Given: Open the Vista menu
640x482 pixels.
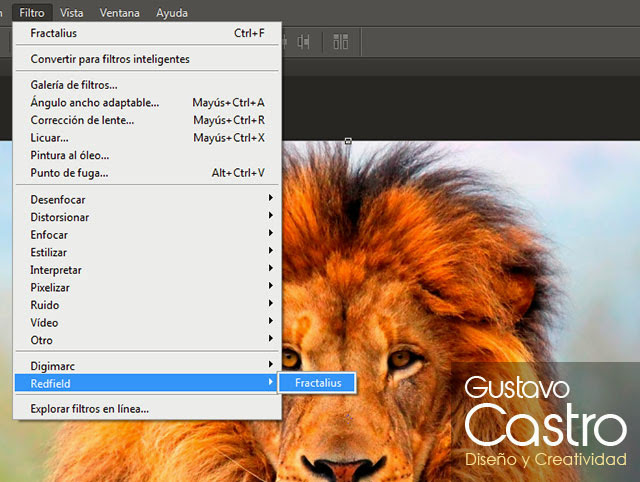Looking at the screenshot, I should 71,13.
